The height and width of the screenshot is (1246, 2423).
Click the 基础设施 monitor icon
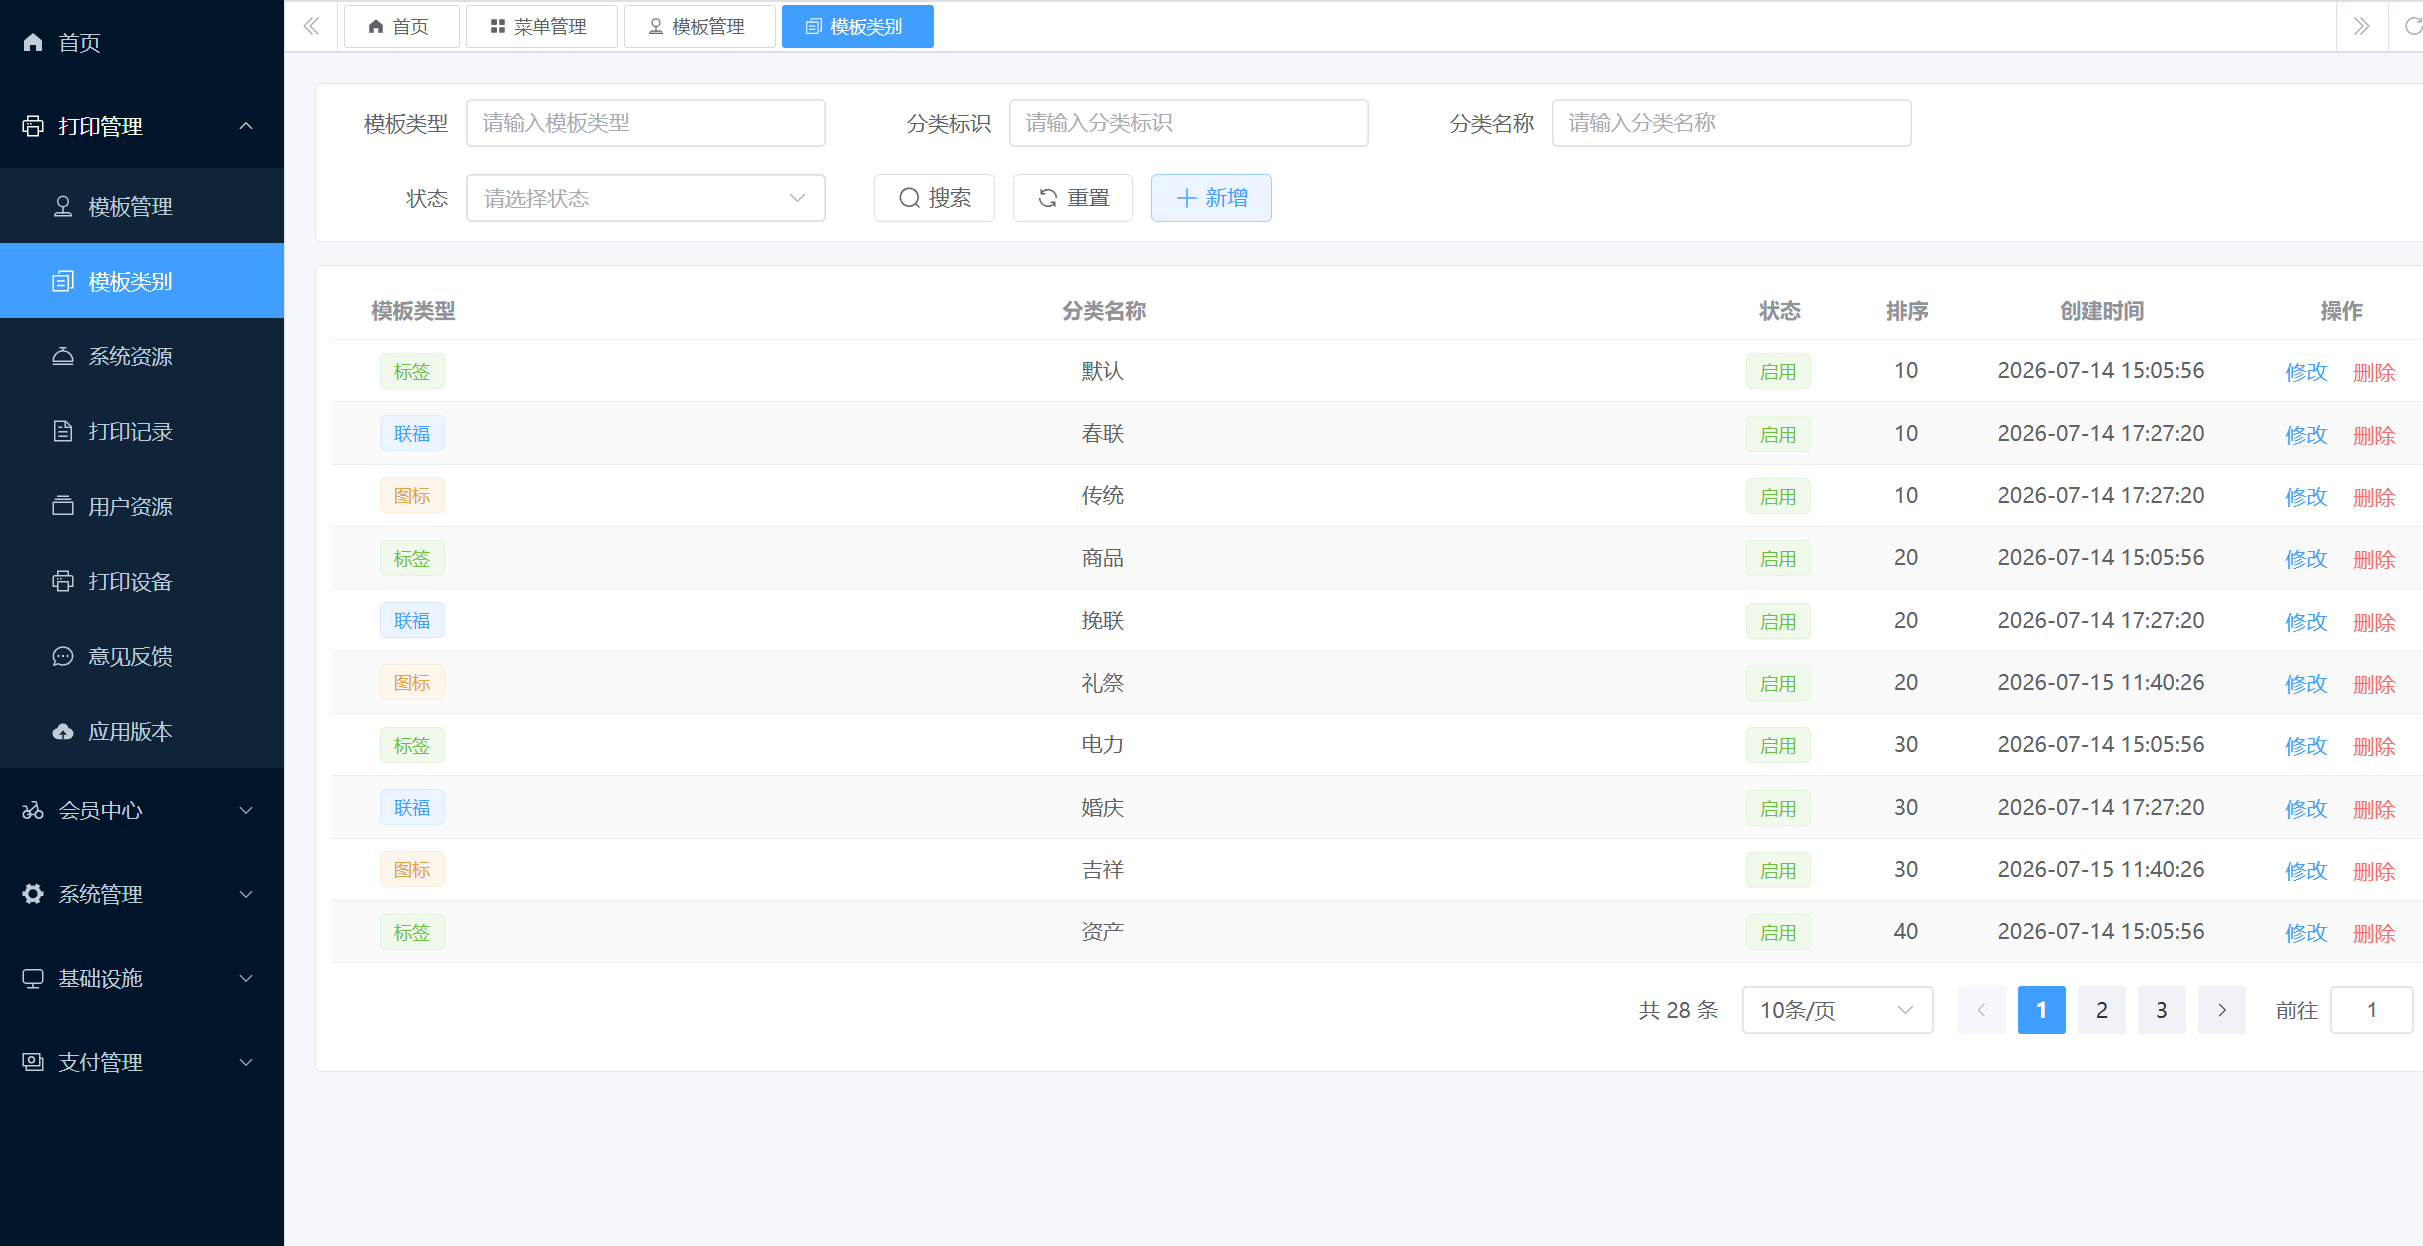click(33, 978)
